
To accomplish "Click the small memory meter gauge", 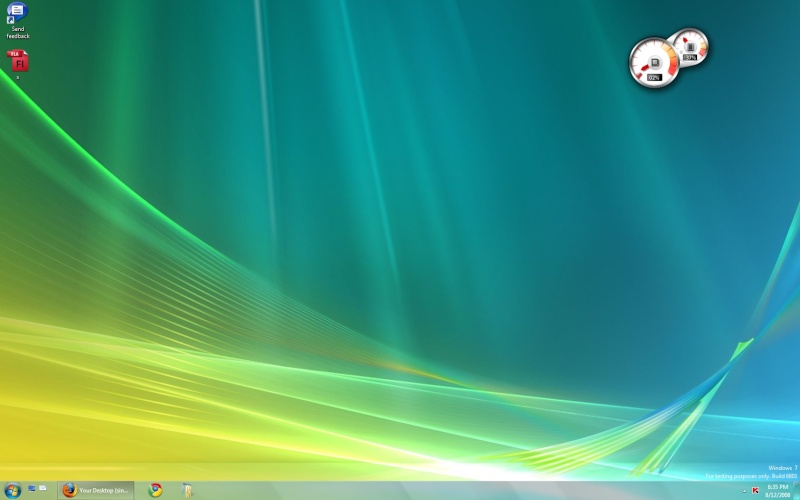I will click(690, 47).
